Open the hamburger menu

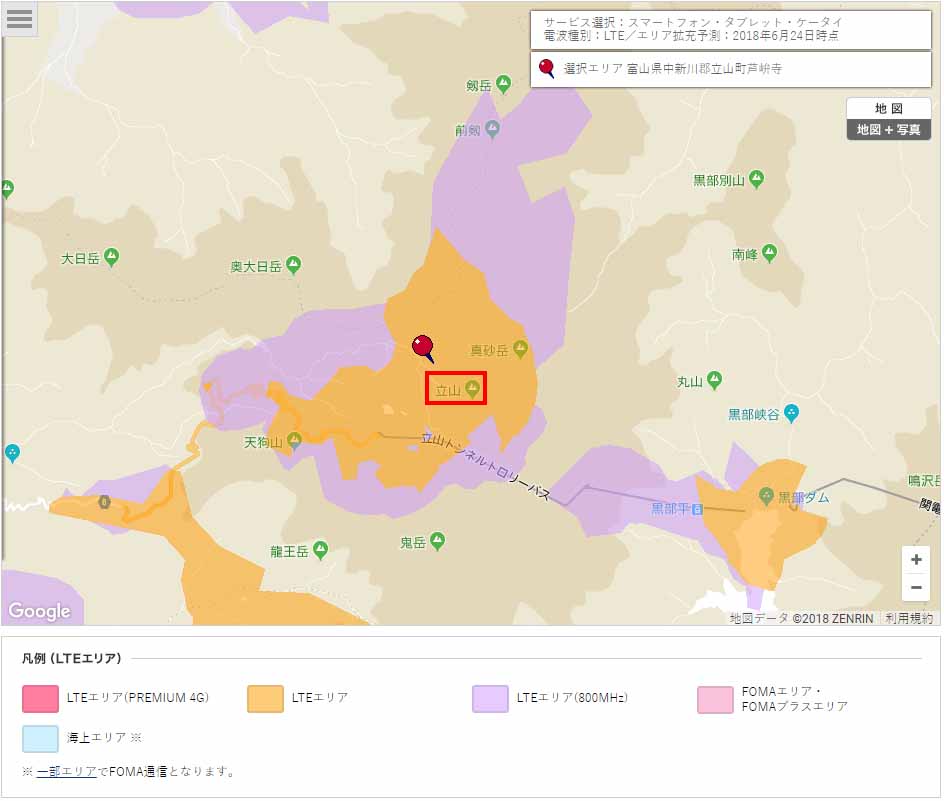coord(20,19)
